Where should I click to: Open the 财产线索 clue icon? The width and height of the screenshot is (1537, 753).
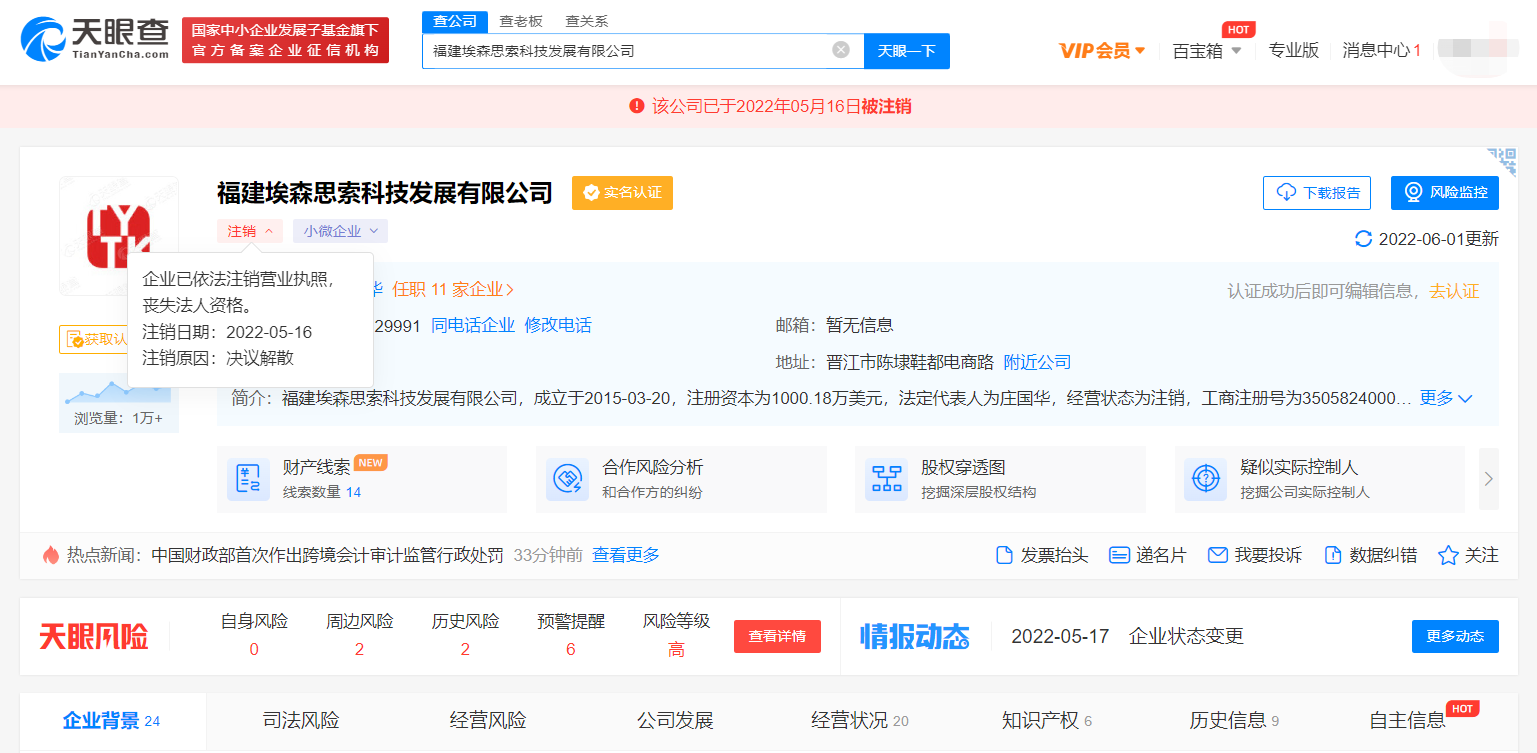coord(248,479)
